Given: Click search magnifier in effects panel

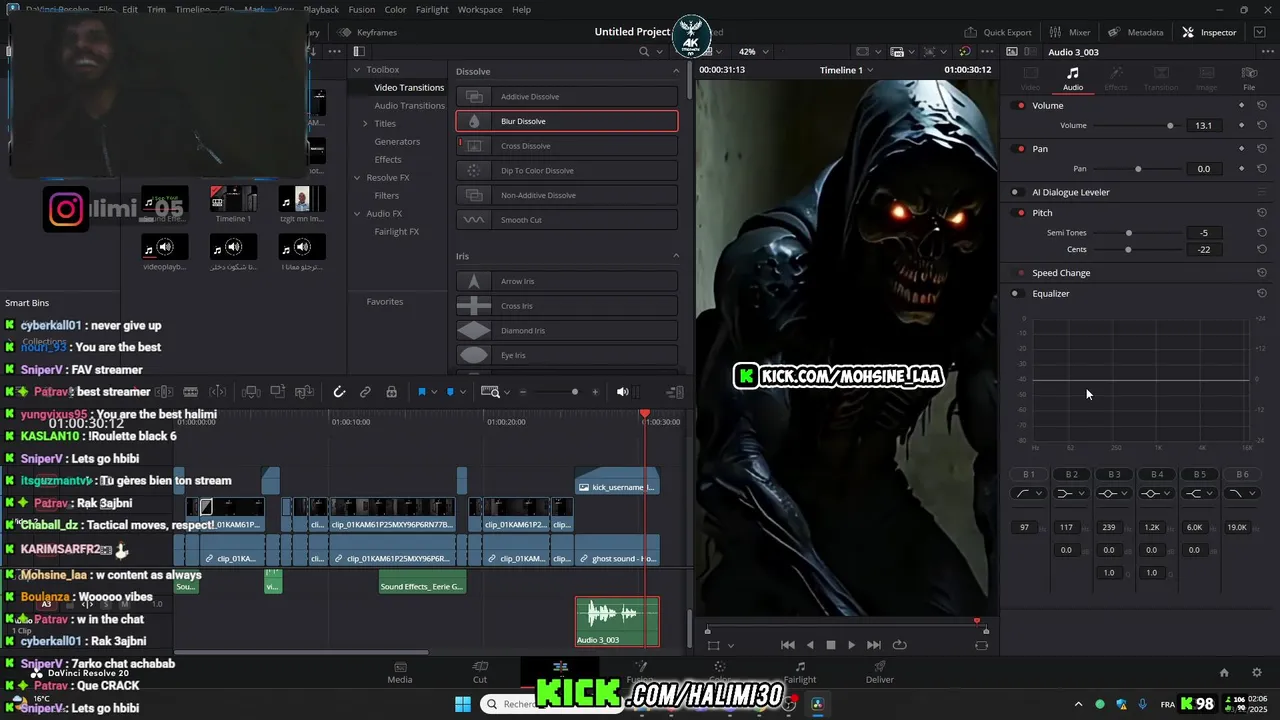Looking at the screenshot, I should pos(644,52).
